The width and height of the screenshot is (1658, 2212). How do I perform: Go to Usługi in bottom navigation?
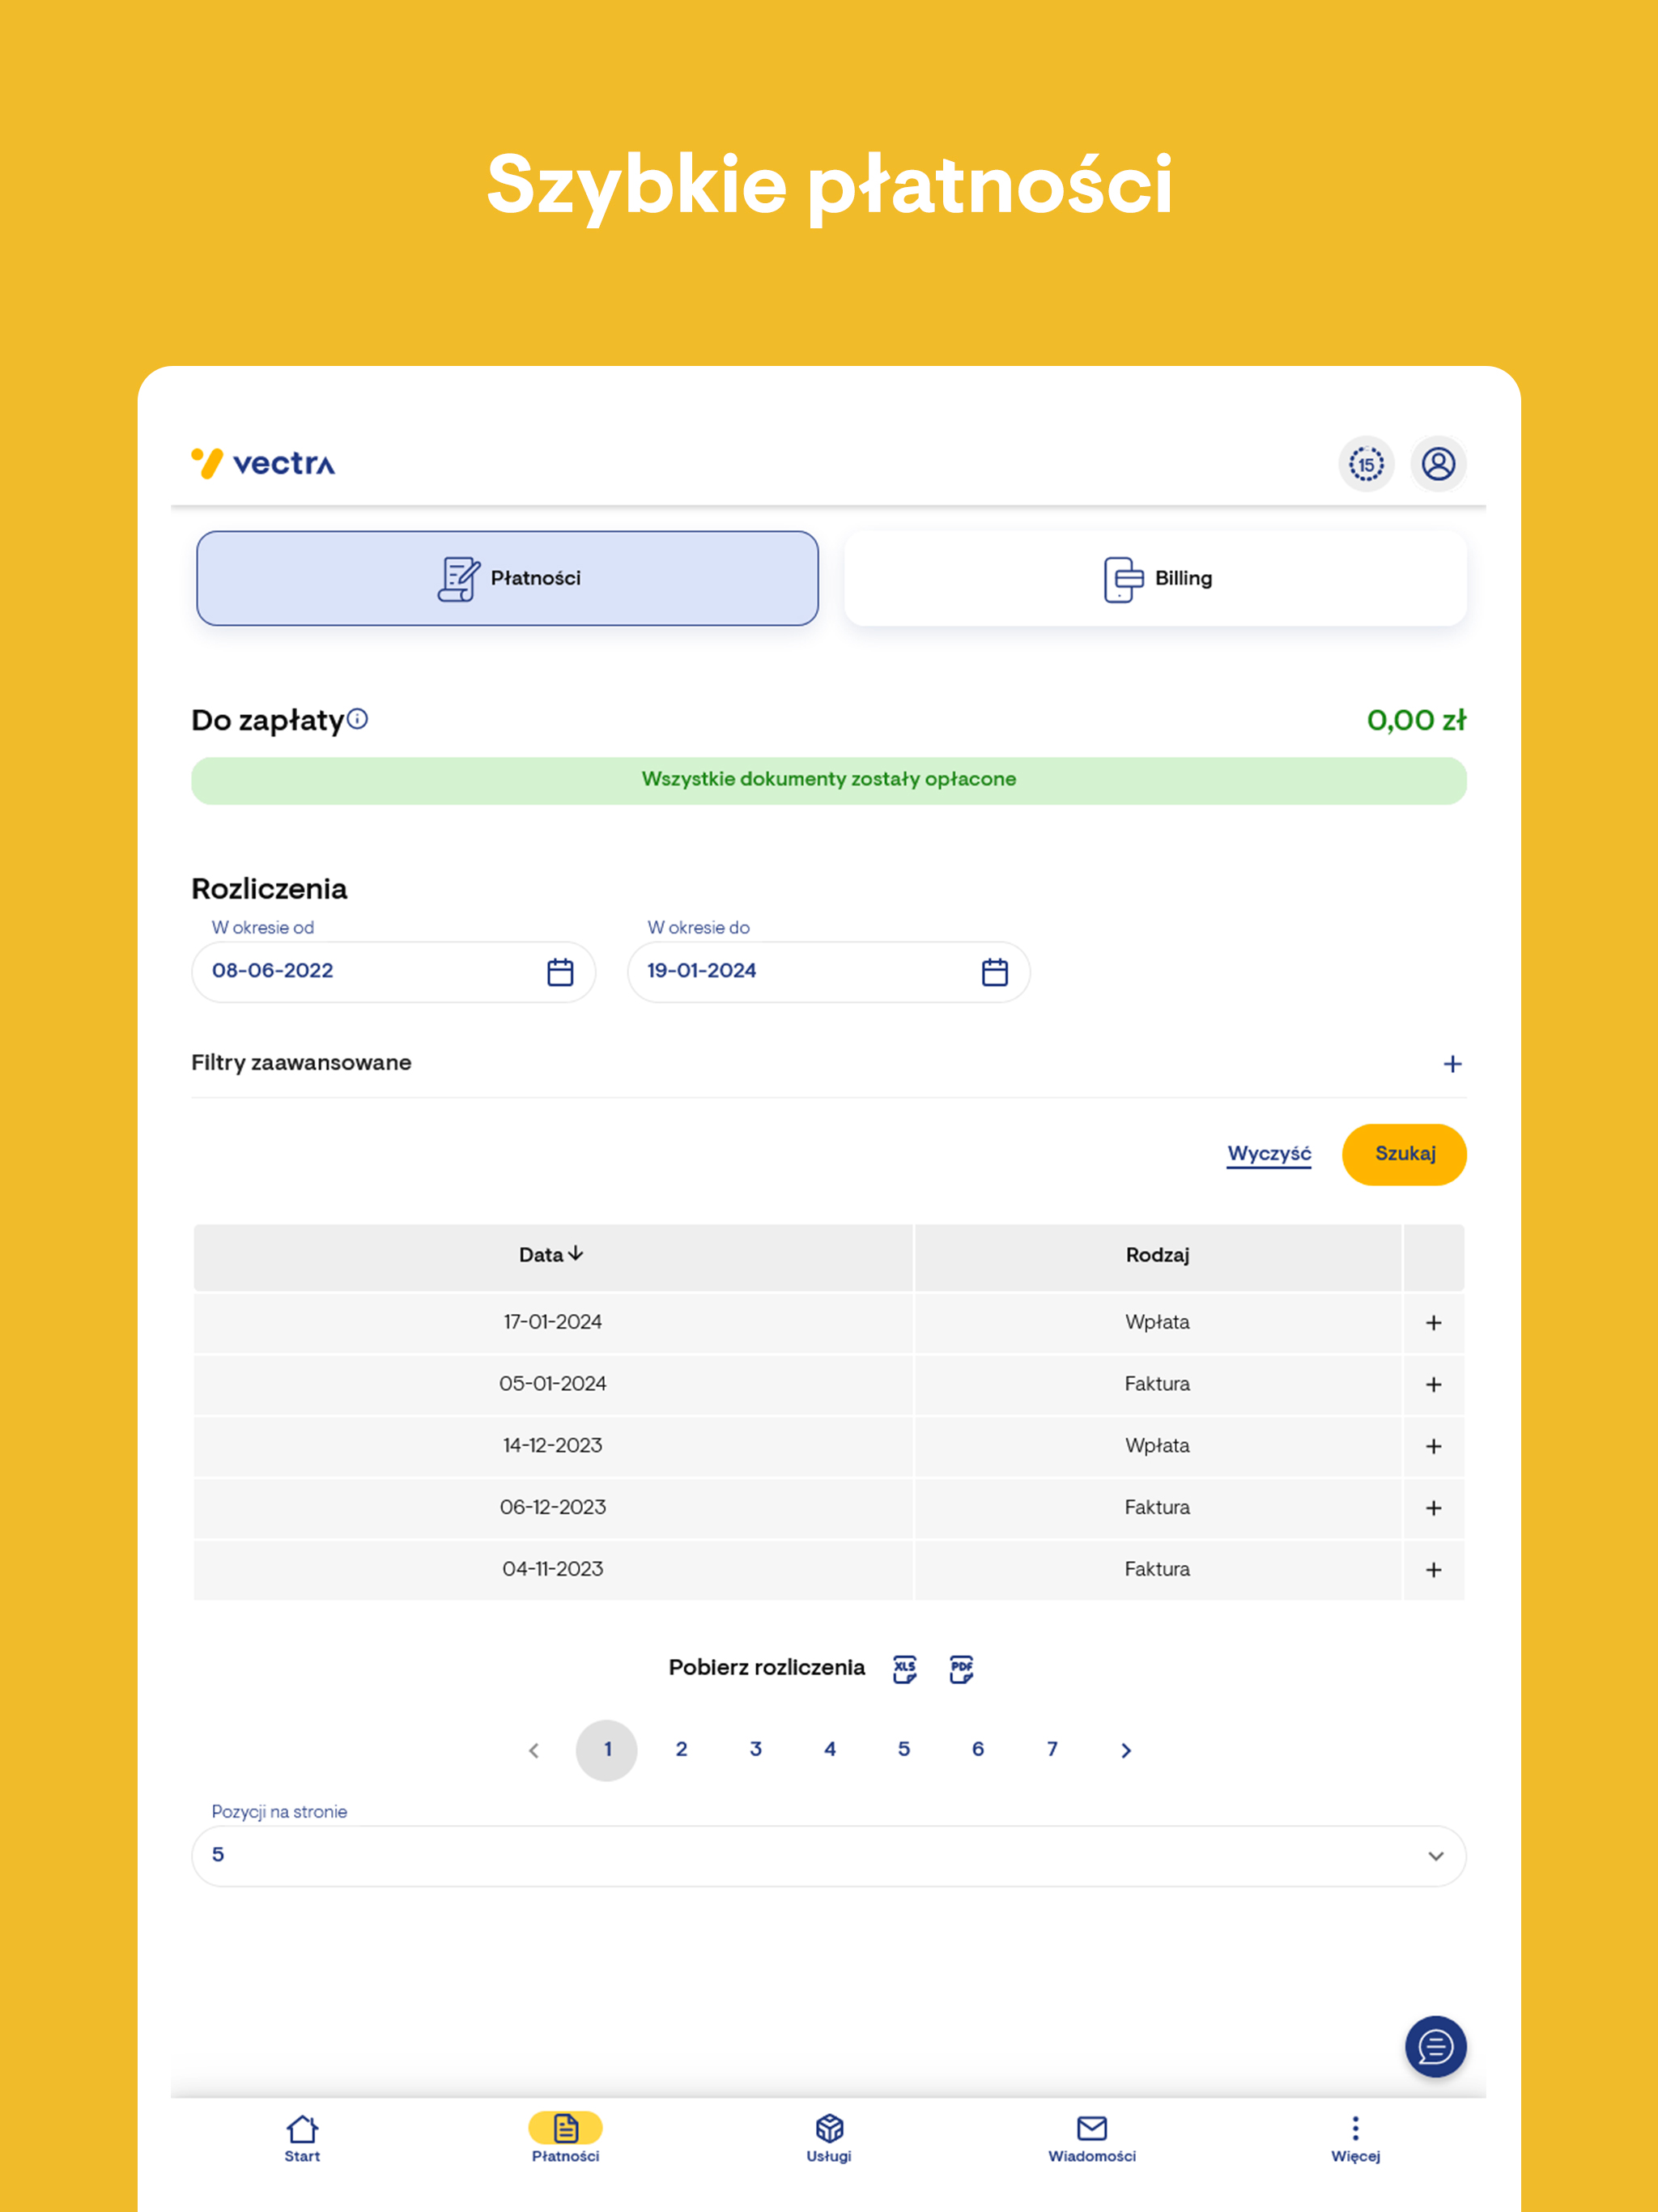pos(829,2138)
